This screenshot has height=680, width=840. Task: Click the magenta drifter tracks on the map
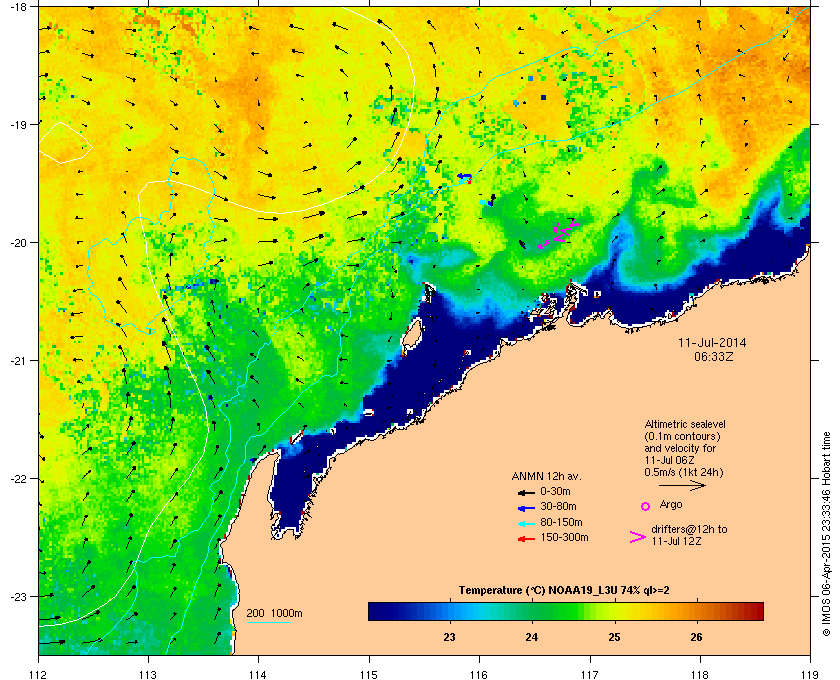558,233
